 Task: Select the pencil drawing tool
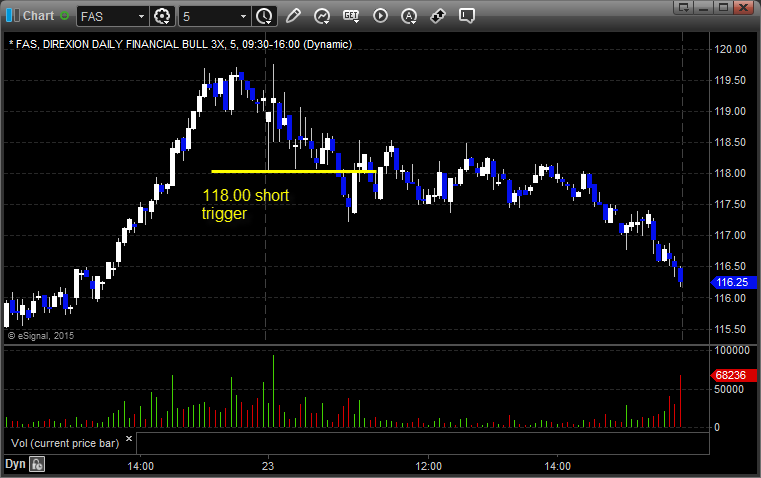coord(293,16)
